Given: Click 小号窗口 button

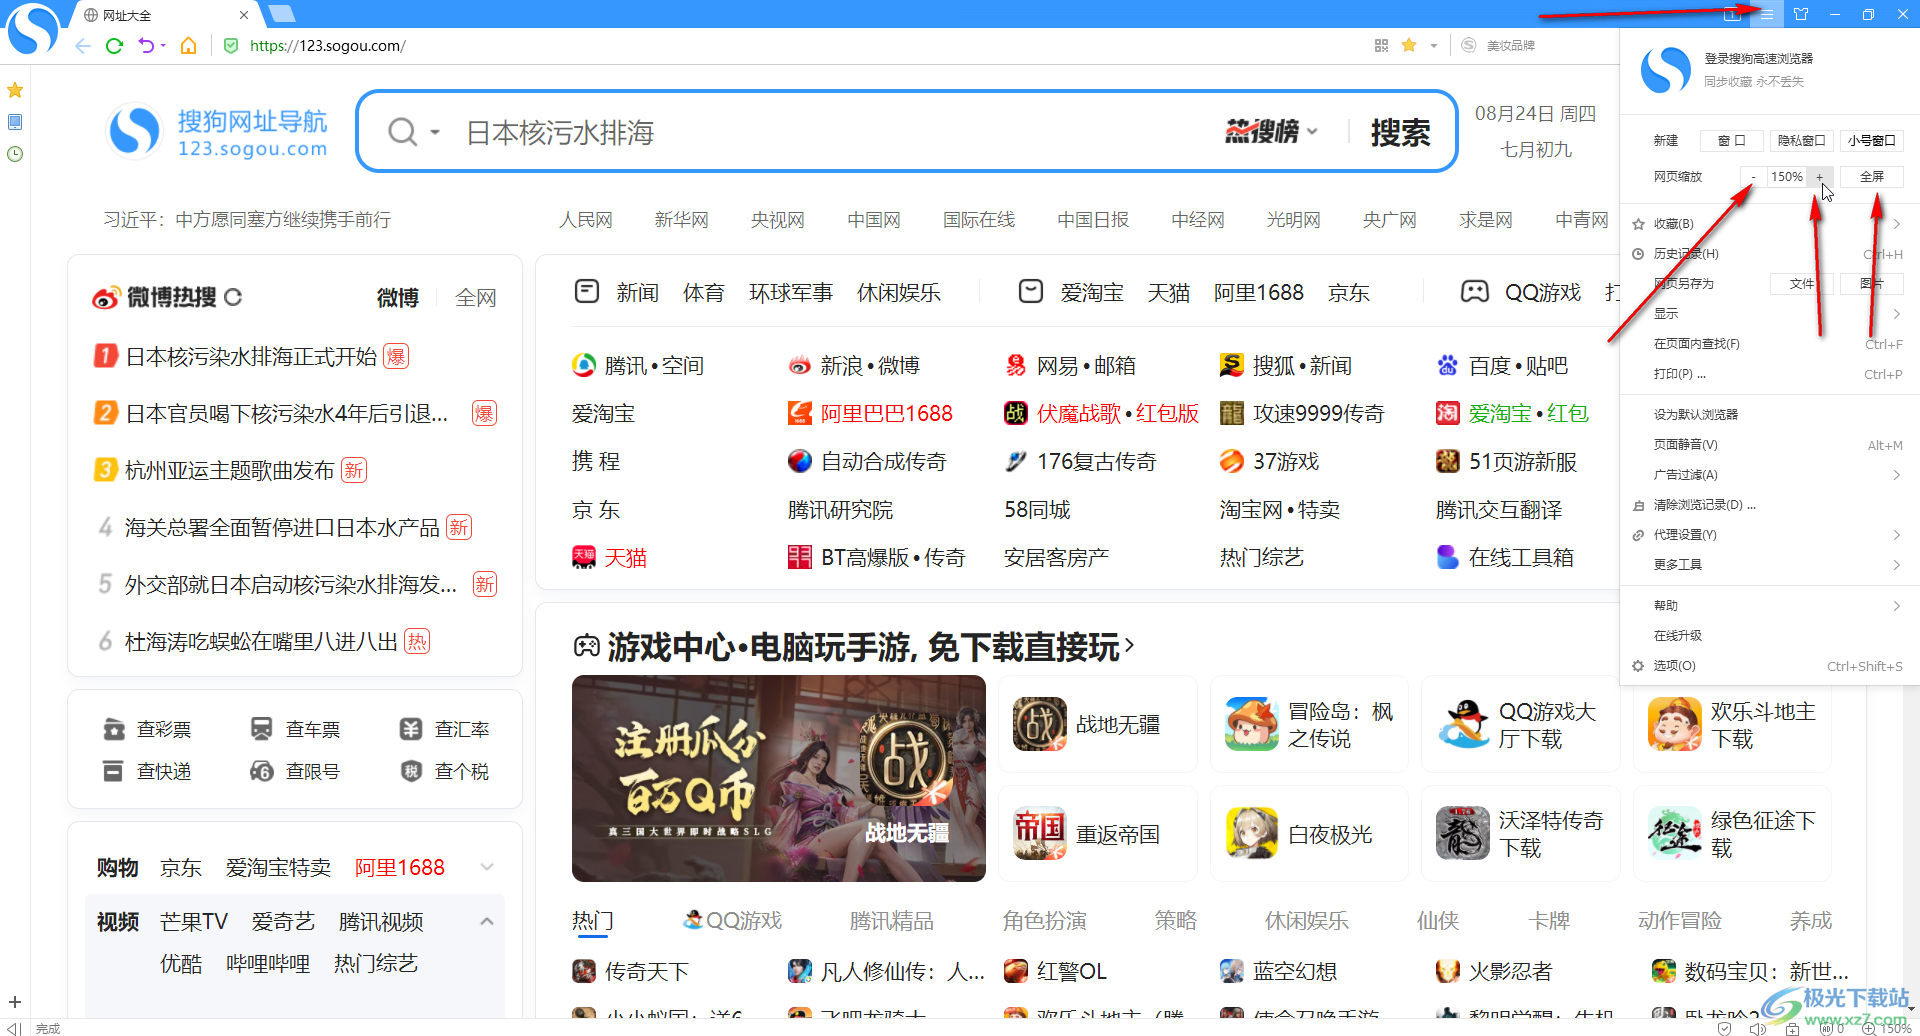Looking at the screenshot, I should pyautogui.click(x=1871, y=140).
